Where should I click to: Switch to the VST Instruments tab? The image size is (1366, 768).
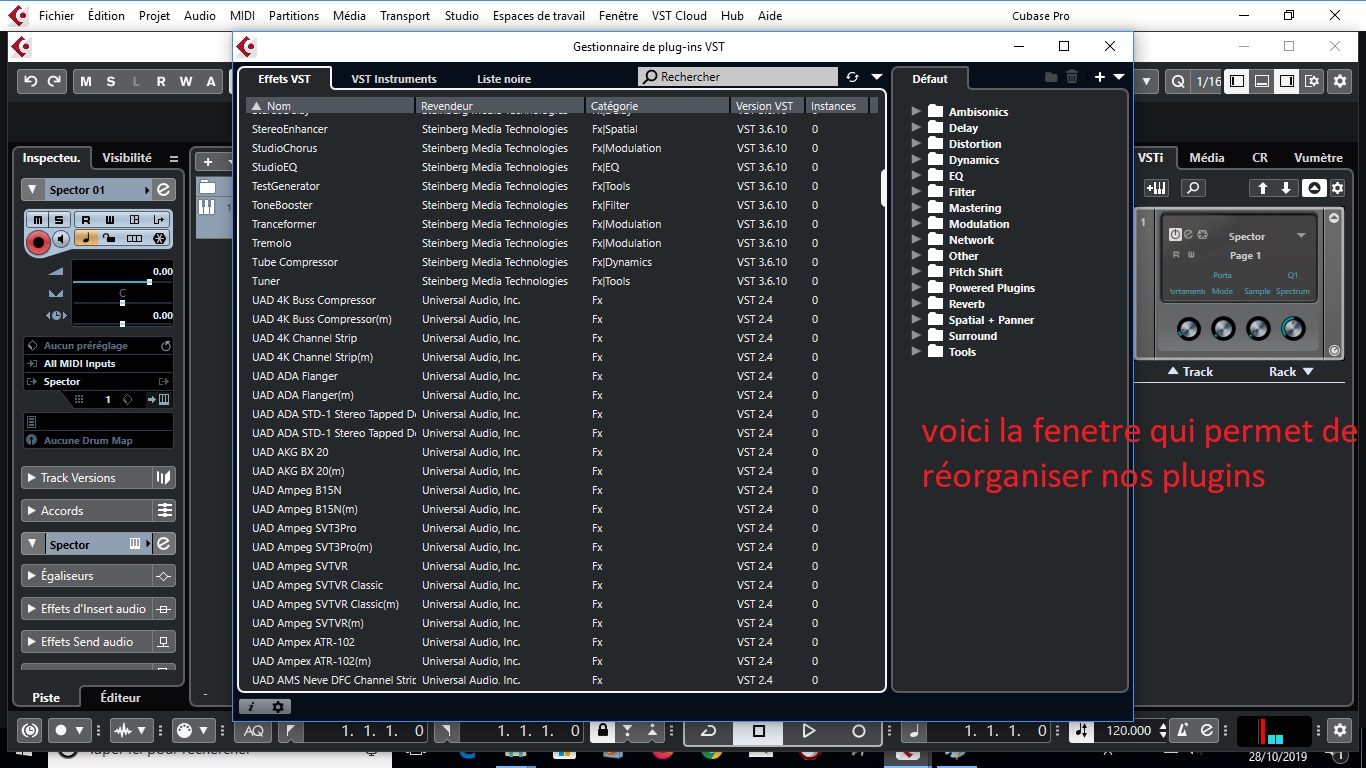point(394,79)
